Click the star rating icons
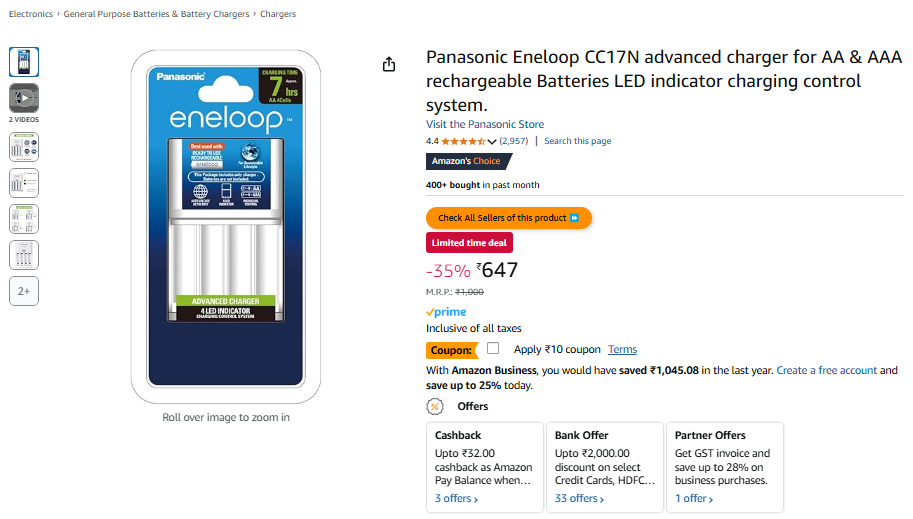 (x=463, y=142)
